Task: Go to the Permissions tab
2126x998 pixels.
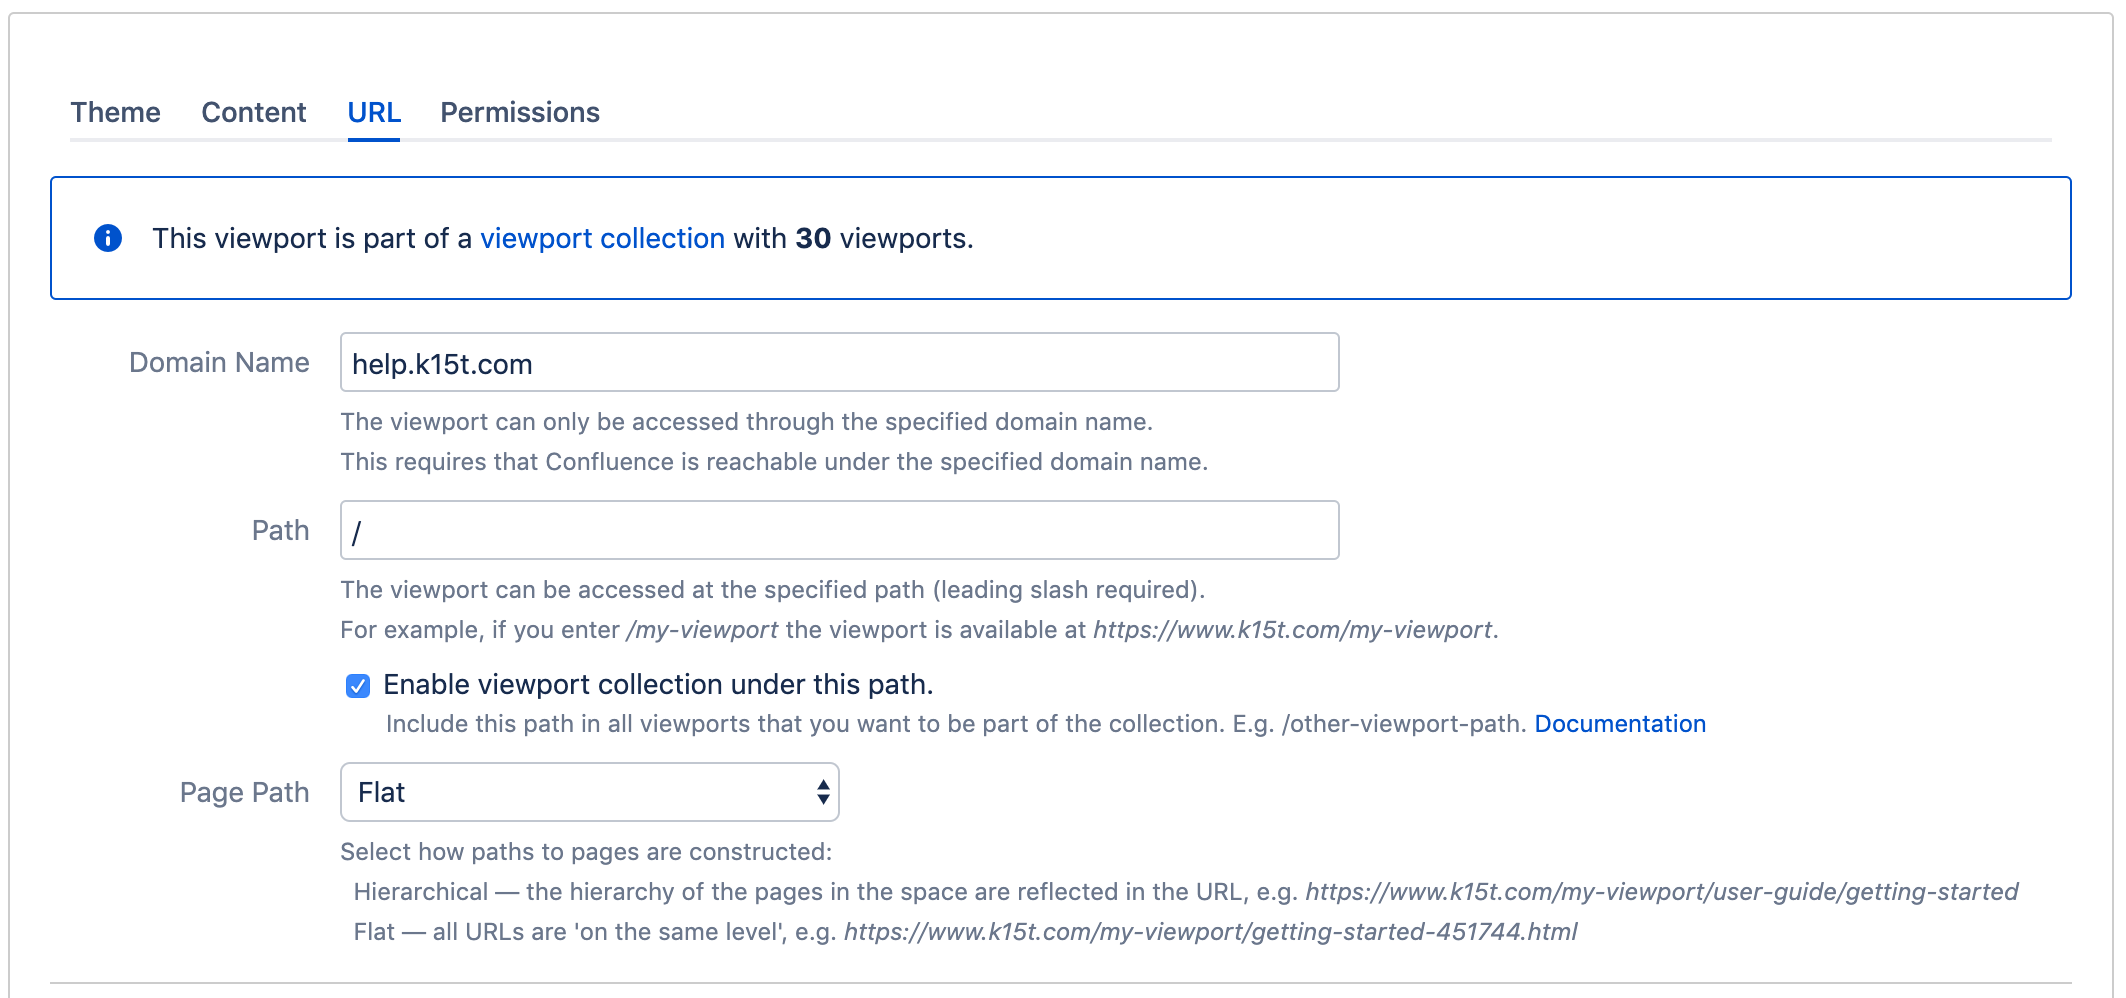Action: click(519, 112)
